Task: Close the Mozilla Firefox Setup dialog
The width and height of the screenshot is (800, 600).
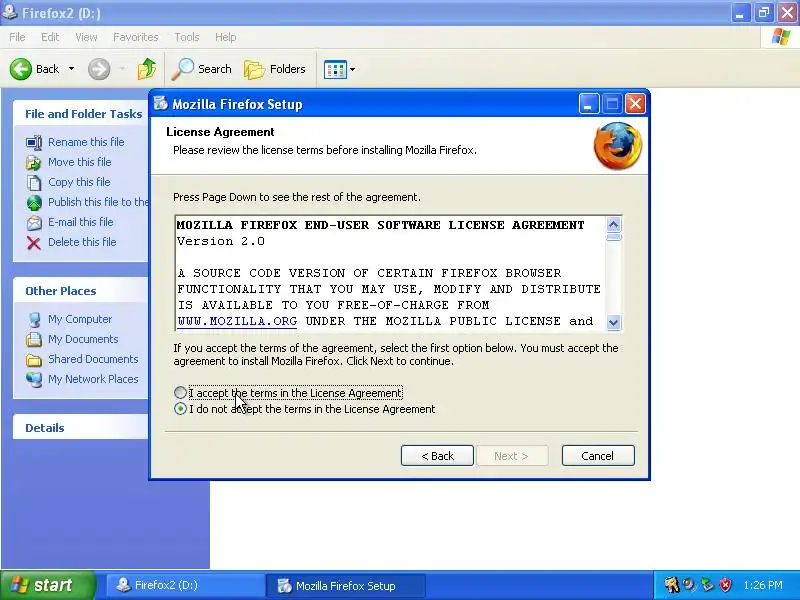Action: [x=635, y=104]
